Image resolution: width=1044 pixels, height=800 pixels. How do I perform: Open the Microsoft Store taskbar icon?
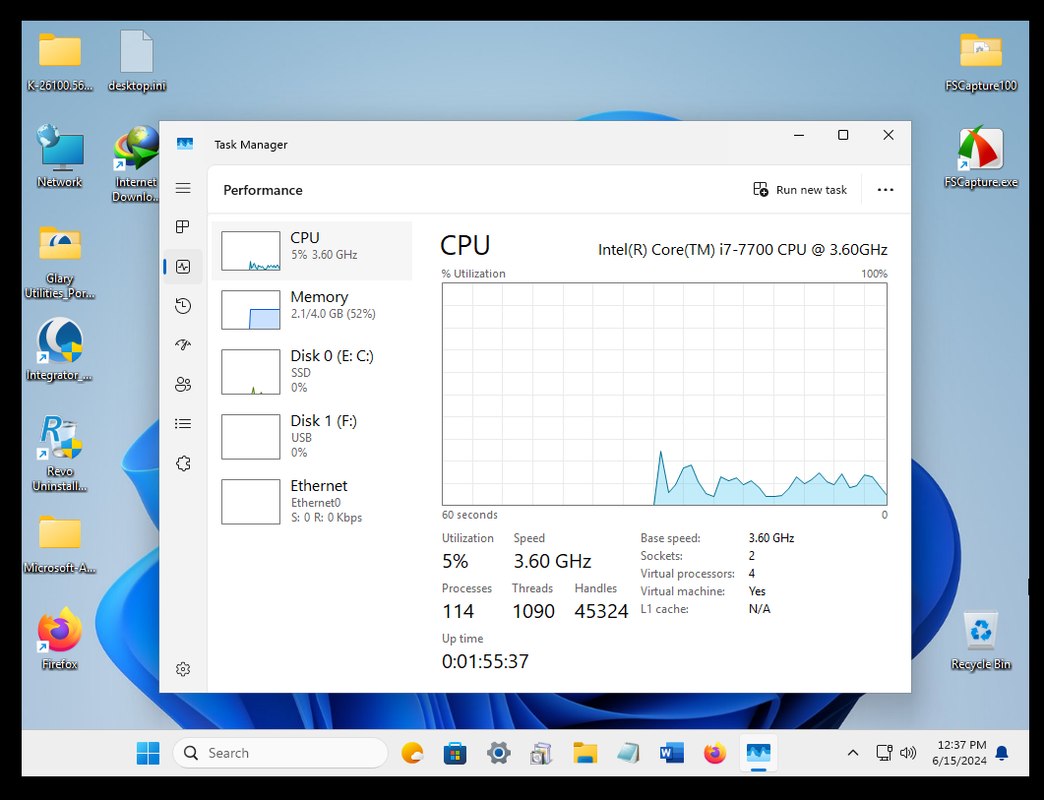pos(455,753)
